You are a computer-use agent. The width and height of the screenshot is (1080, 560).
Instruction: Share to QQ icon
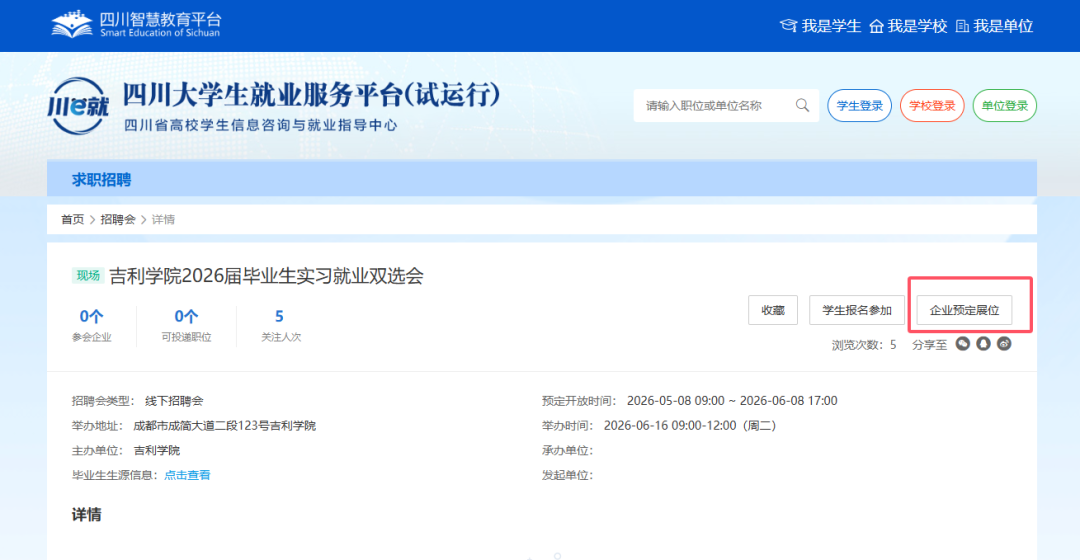click(984, 344)
